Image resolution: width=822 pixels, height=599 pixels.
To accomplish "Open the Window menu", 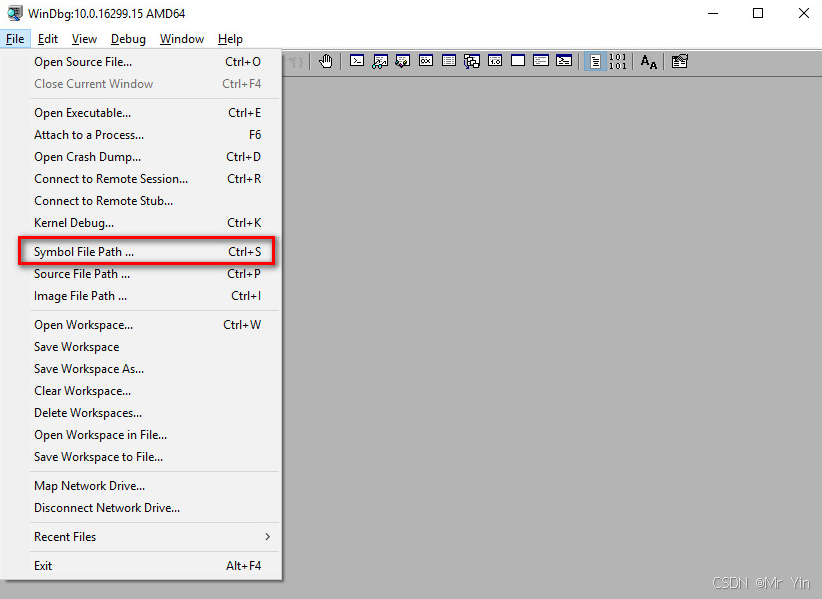I will coord(182,39).
